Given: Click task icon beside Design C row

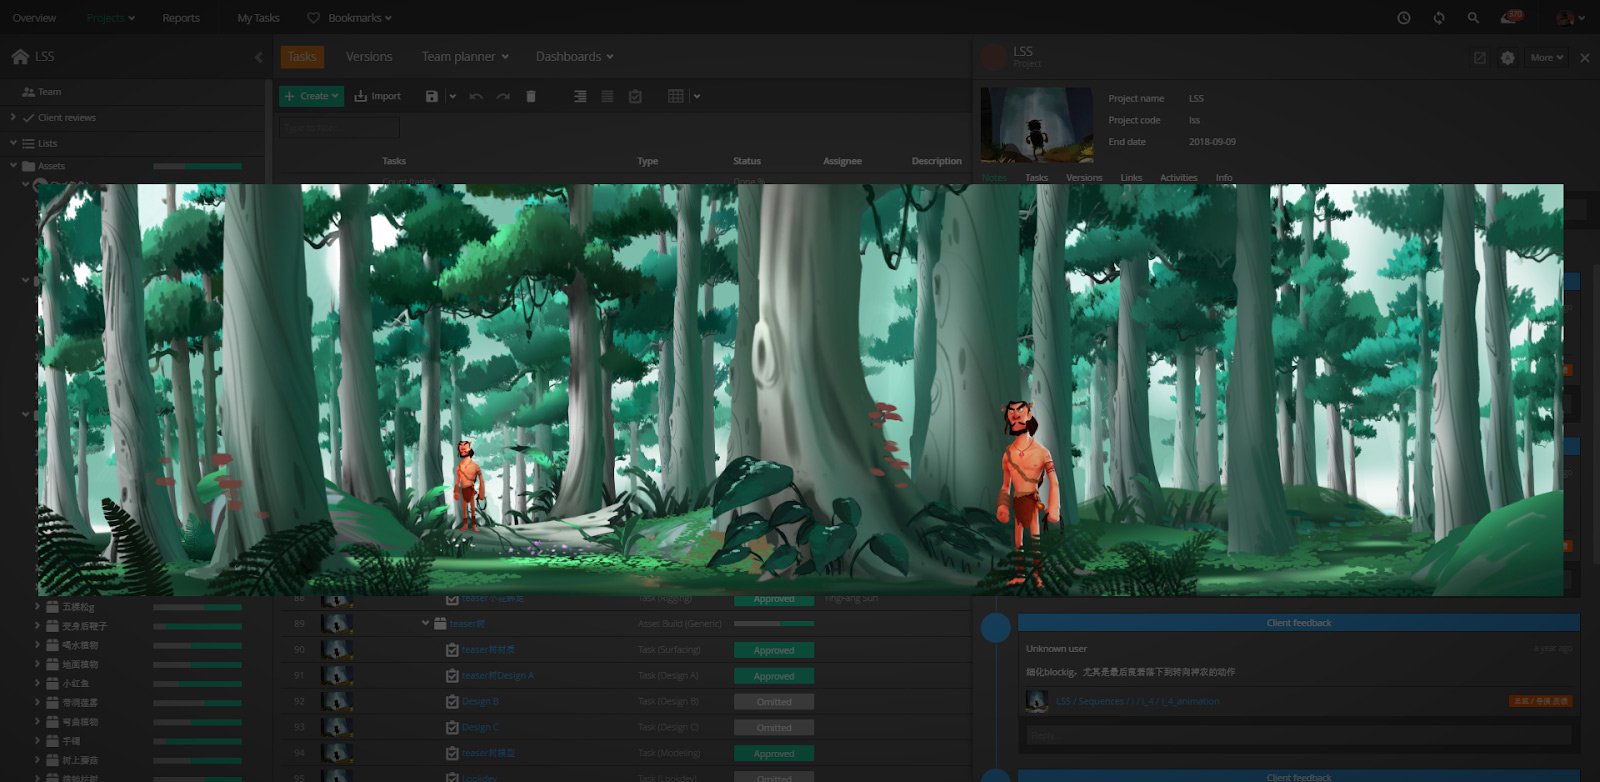Looking at the screenshot, I should click(x=452, y=728).
